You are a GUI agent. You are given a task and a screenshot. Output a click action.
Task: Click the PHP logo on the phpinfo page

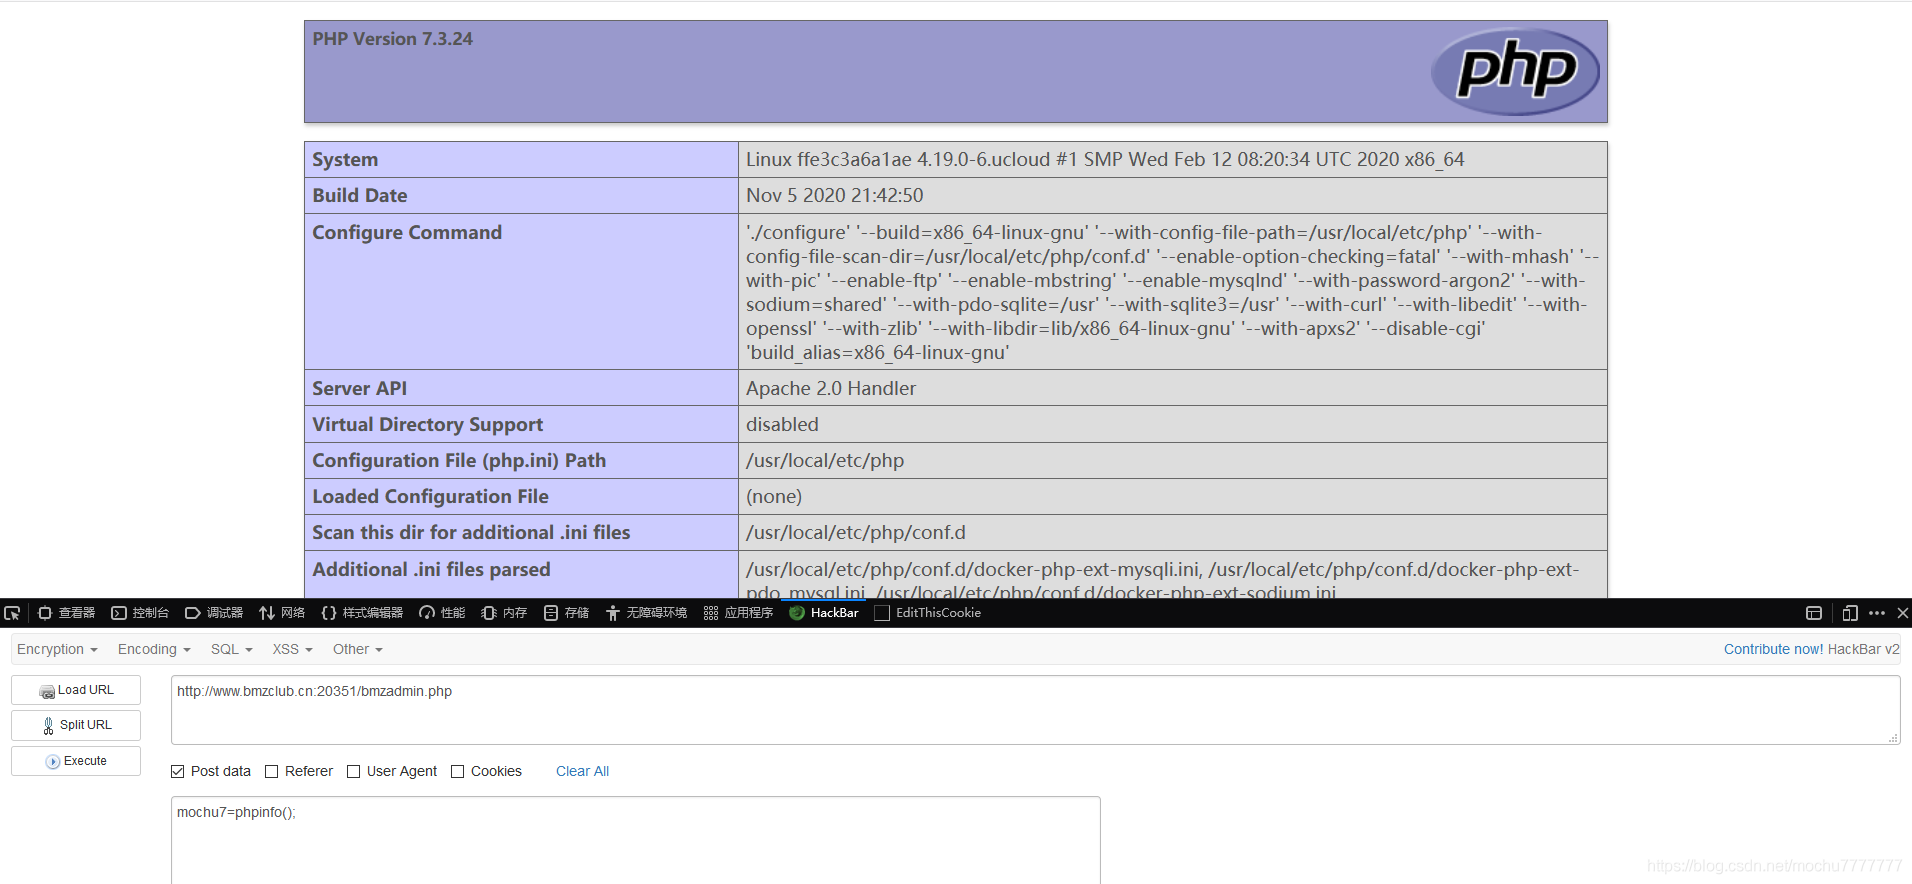pos(1515,71)
